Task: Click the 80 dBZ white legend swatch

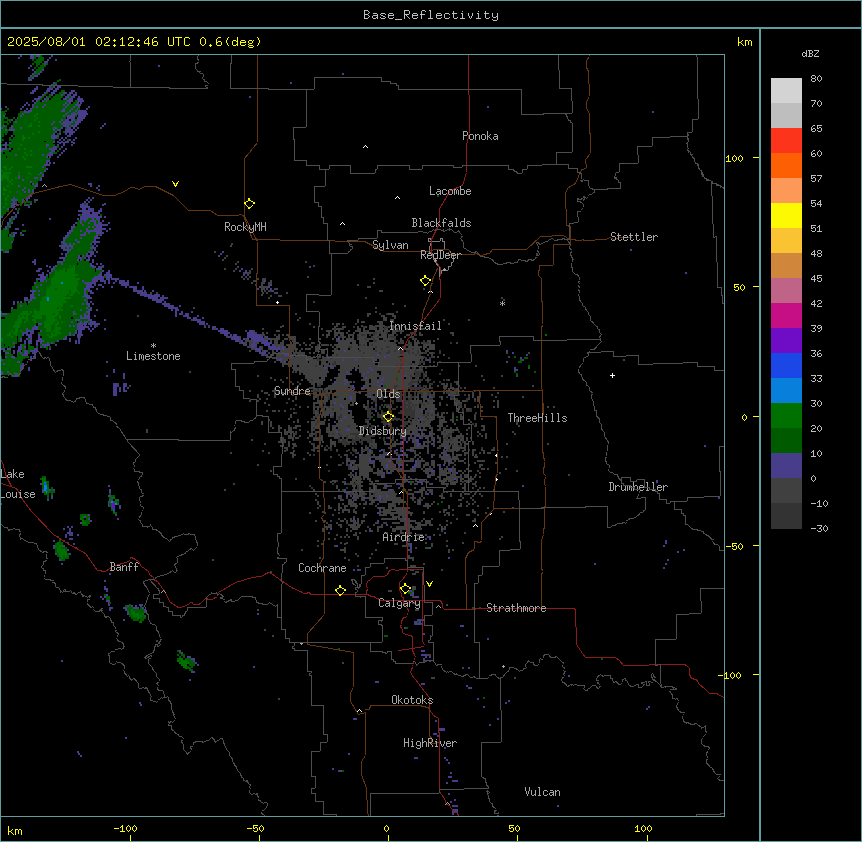Action: [x=786, y=91]
